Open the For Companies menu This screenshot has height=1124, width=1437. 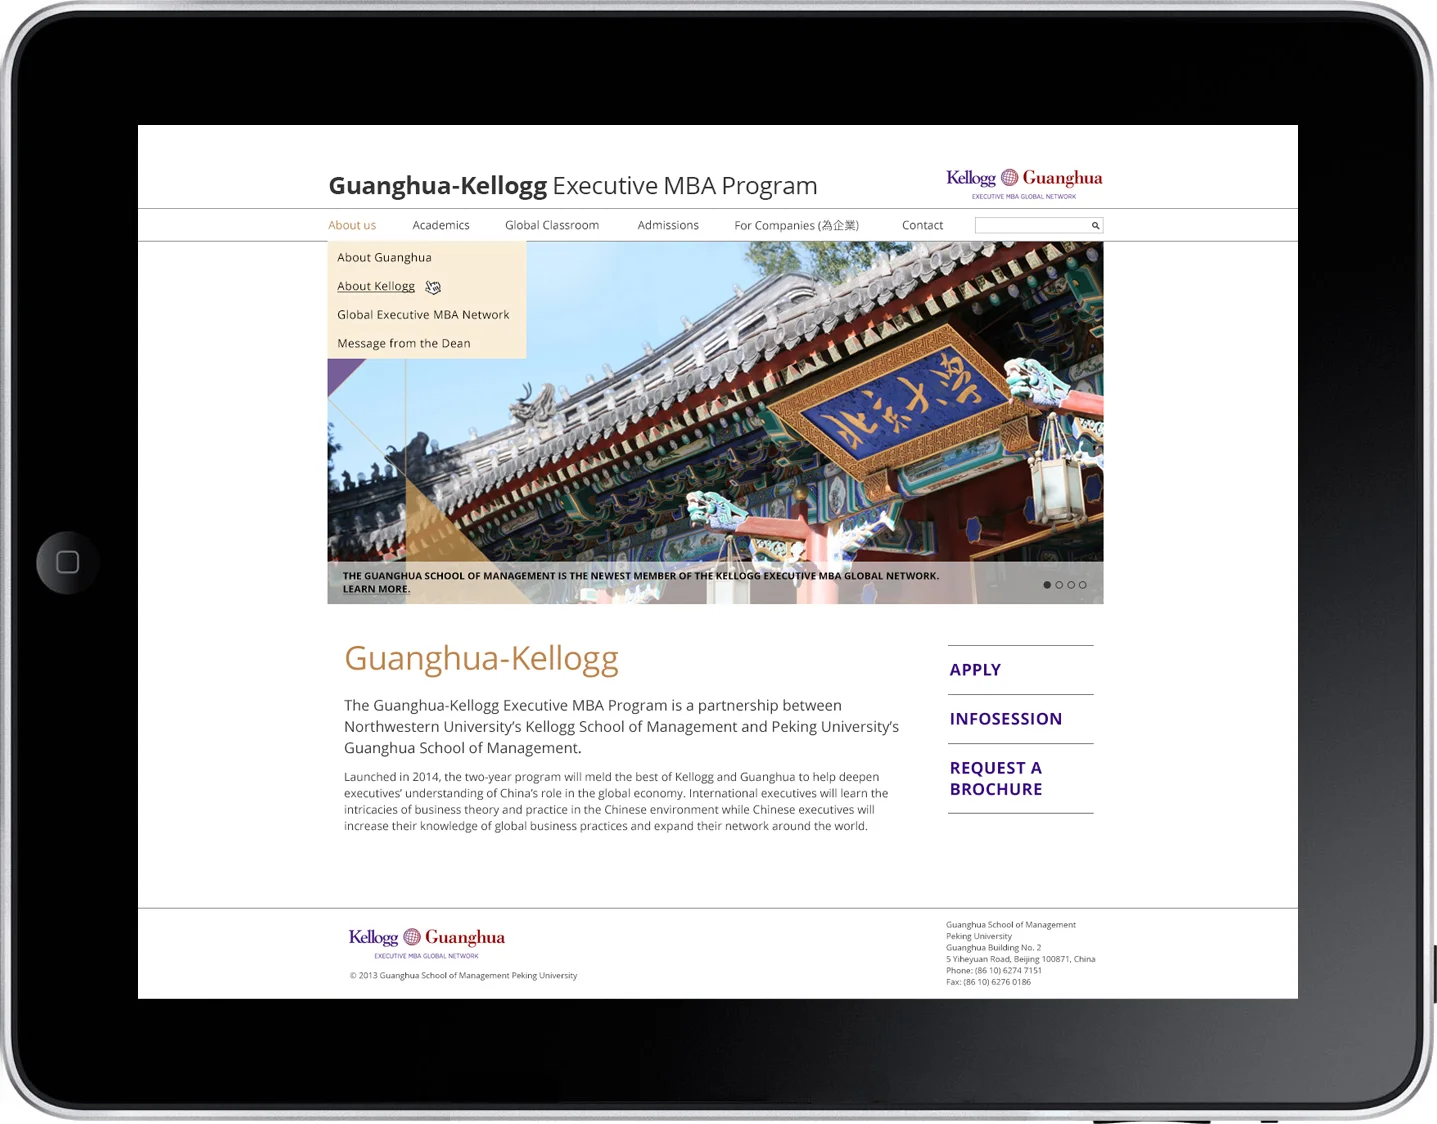(x=796, y=226)
